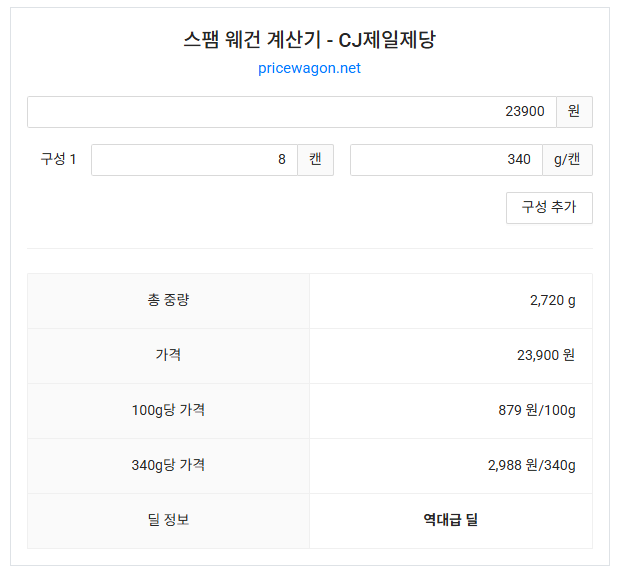Click the 역대급 딜 deal rating text

(450, 520)
